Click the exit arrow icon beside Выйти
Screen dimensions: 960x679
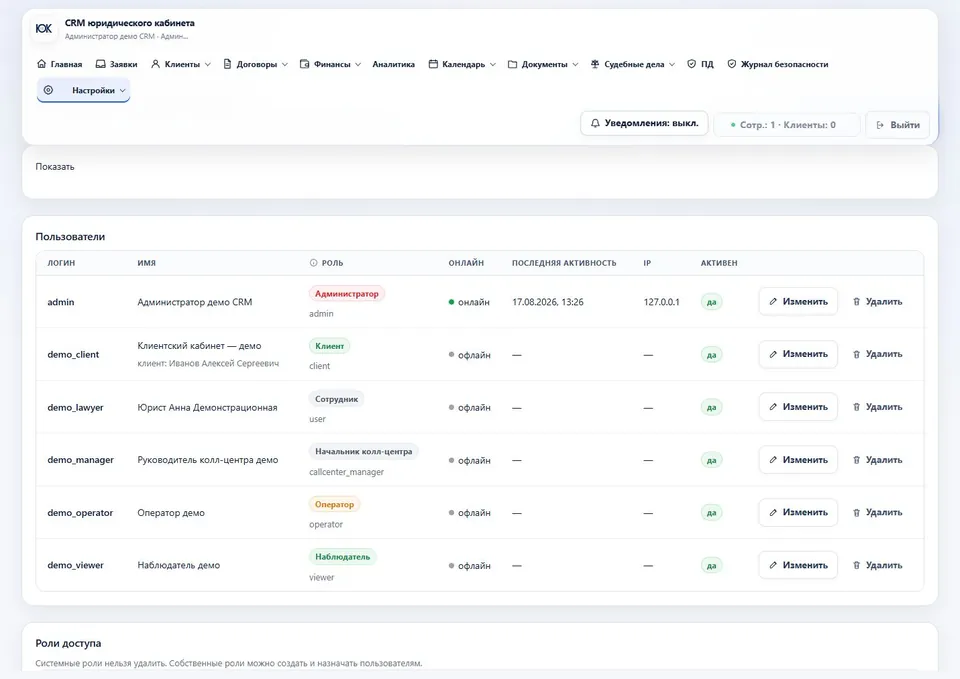click(x=880, y=125)
